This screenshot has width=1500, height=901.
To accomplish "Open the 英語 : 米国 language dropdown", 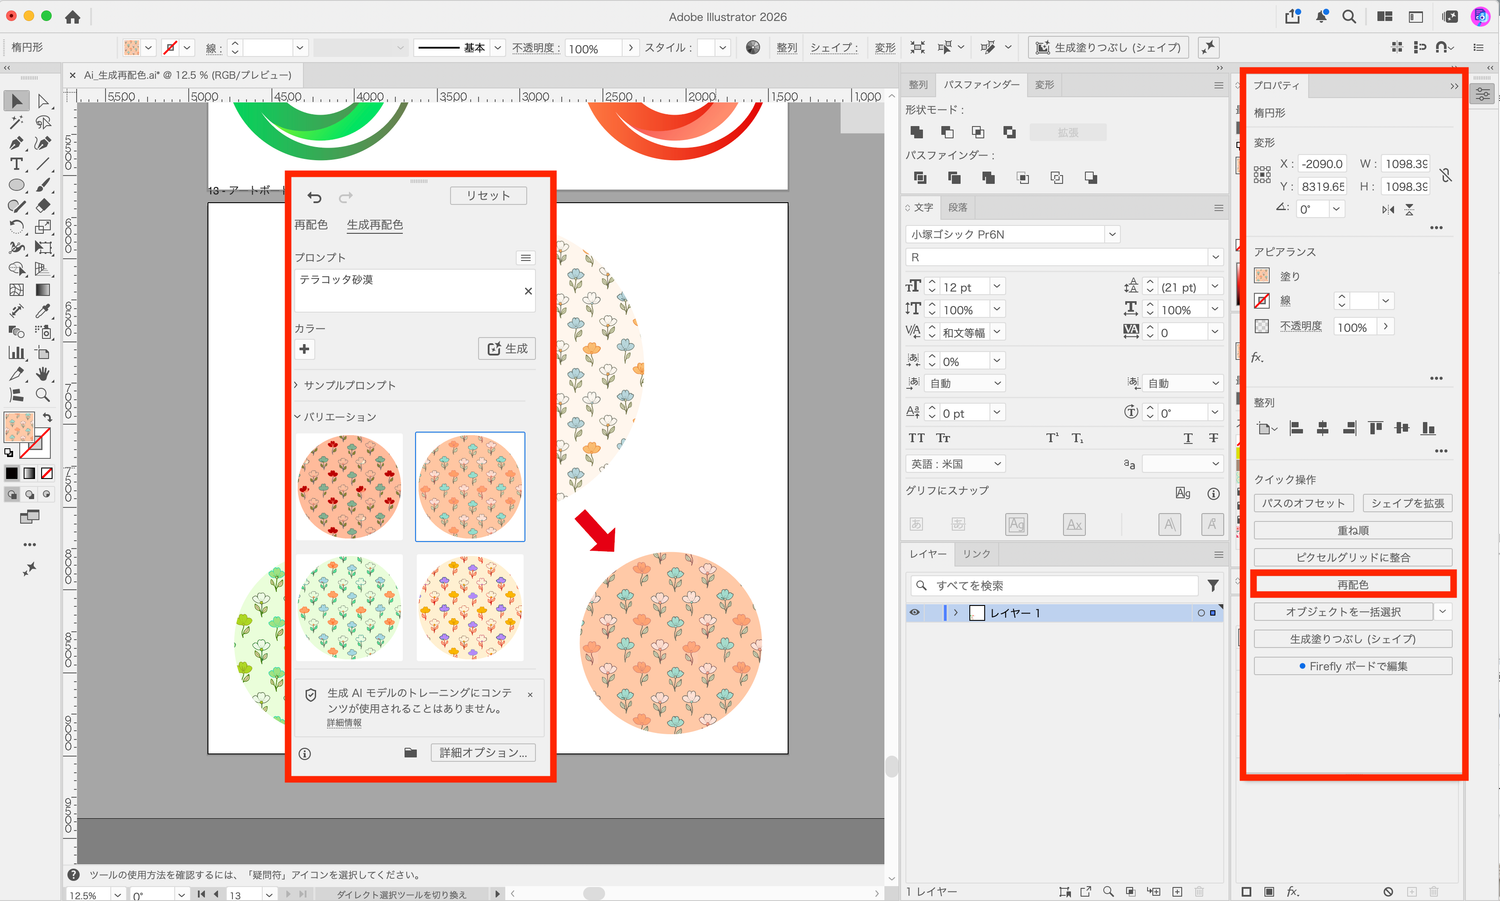I will [x=997, y=464].
